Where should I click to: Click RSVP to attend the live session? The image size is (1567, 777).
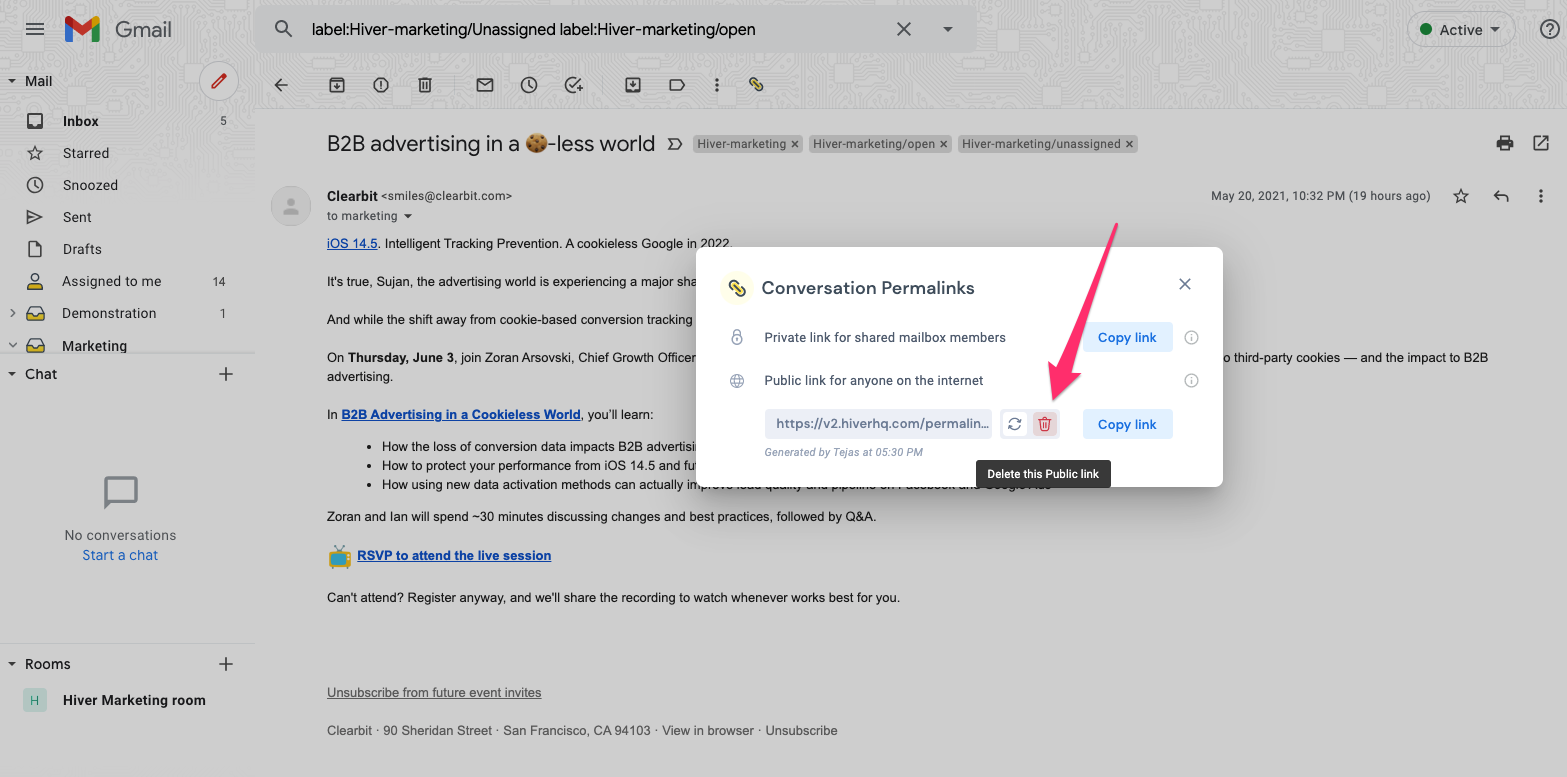pos(454,555)
